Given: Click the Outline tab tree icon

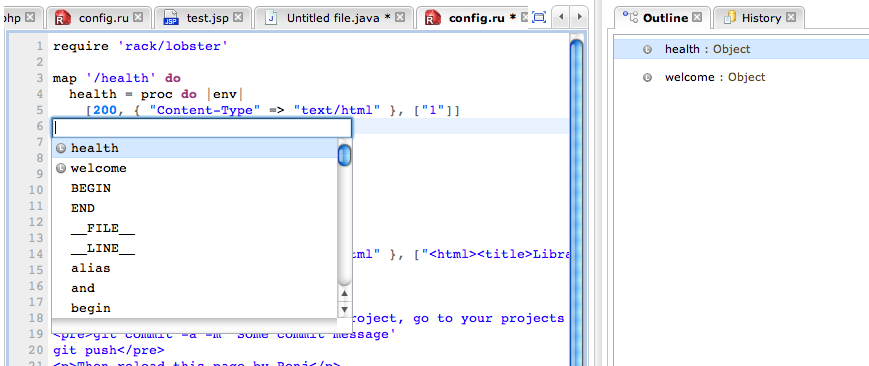Looking at the screenshot, I should (630, 18).
